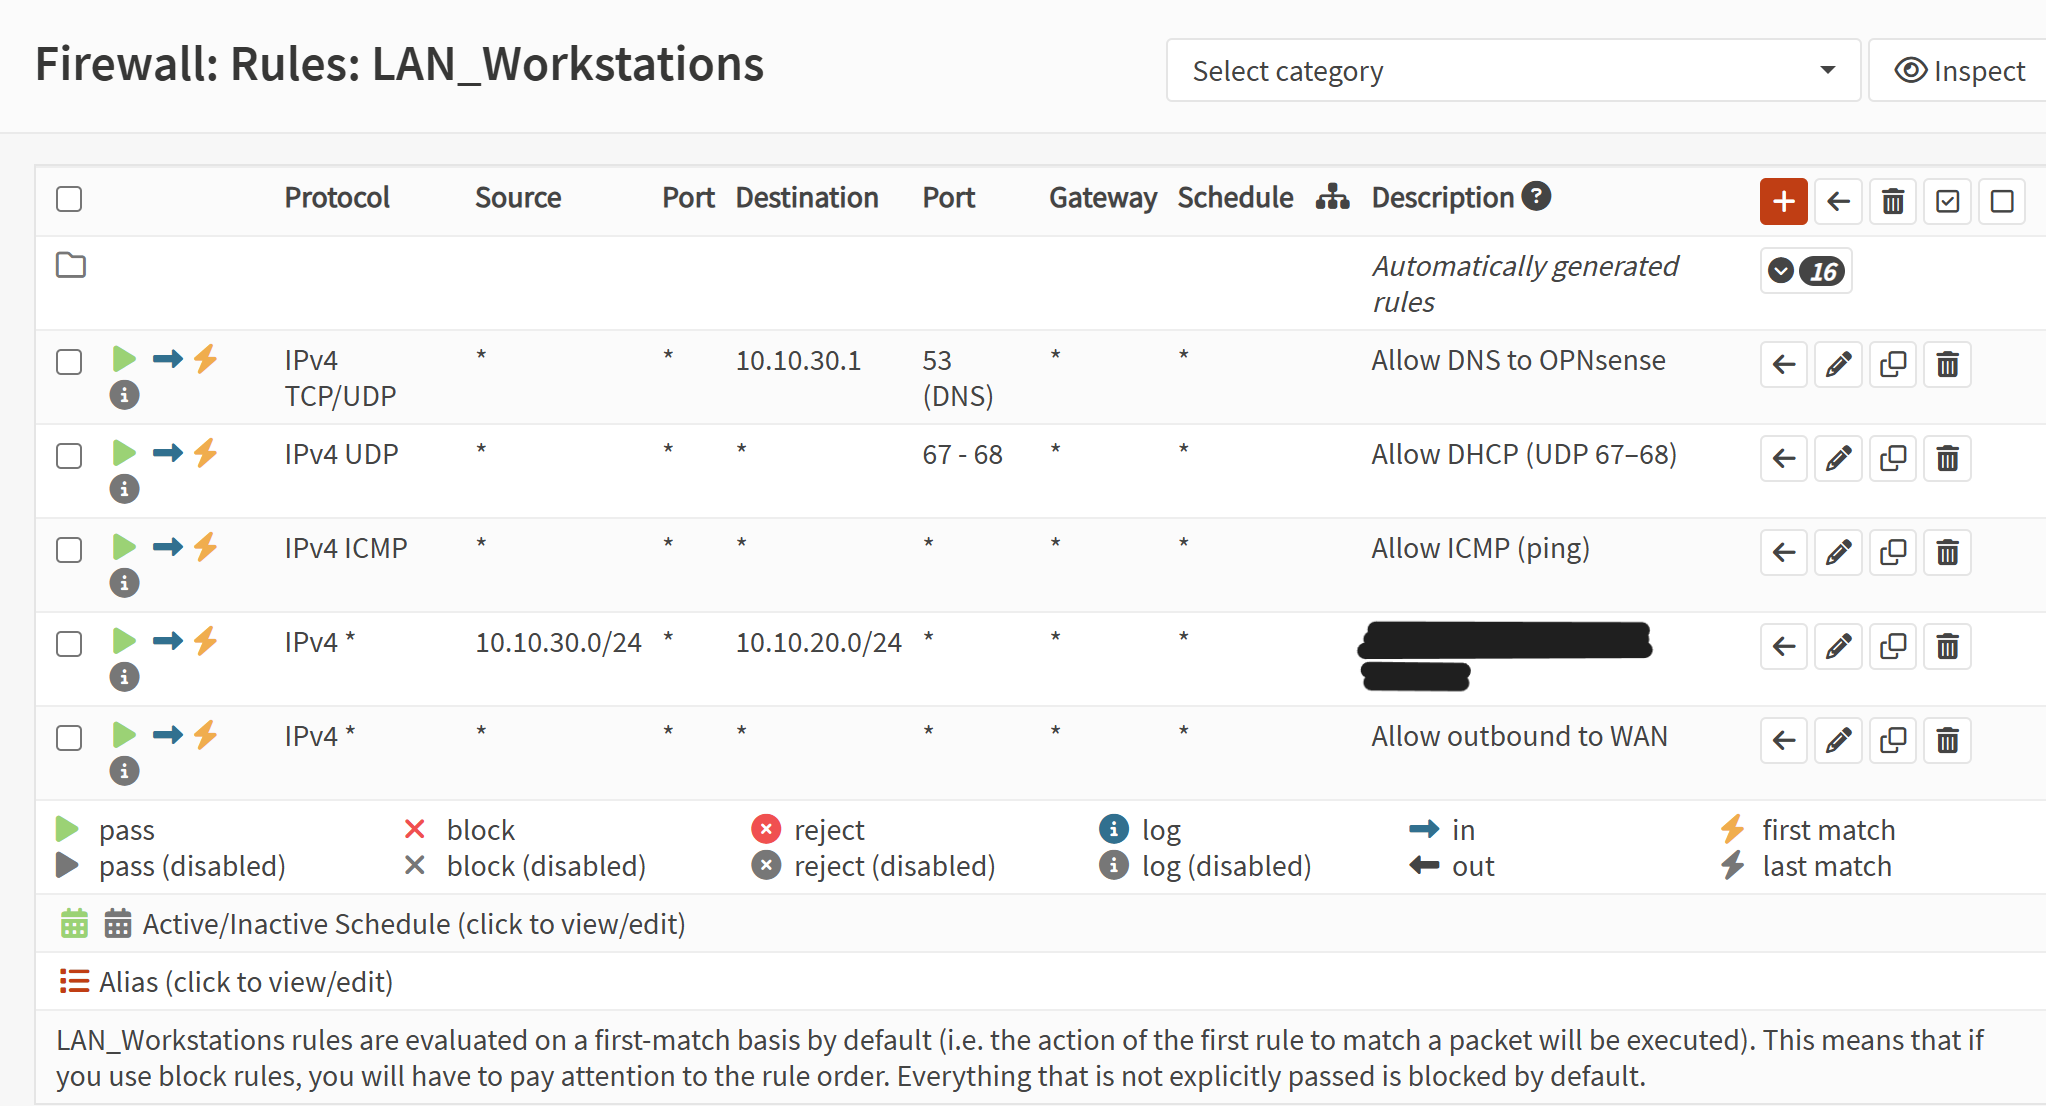Click the folder icon of automatically generated rules
The image size is (2046, 1106).
coord(71,265)
